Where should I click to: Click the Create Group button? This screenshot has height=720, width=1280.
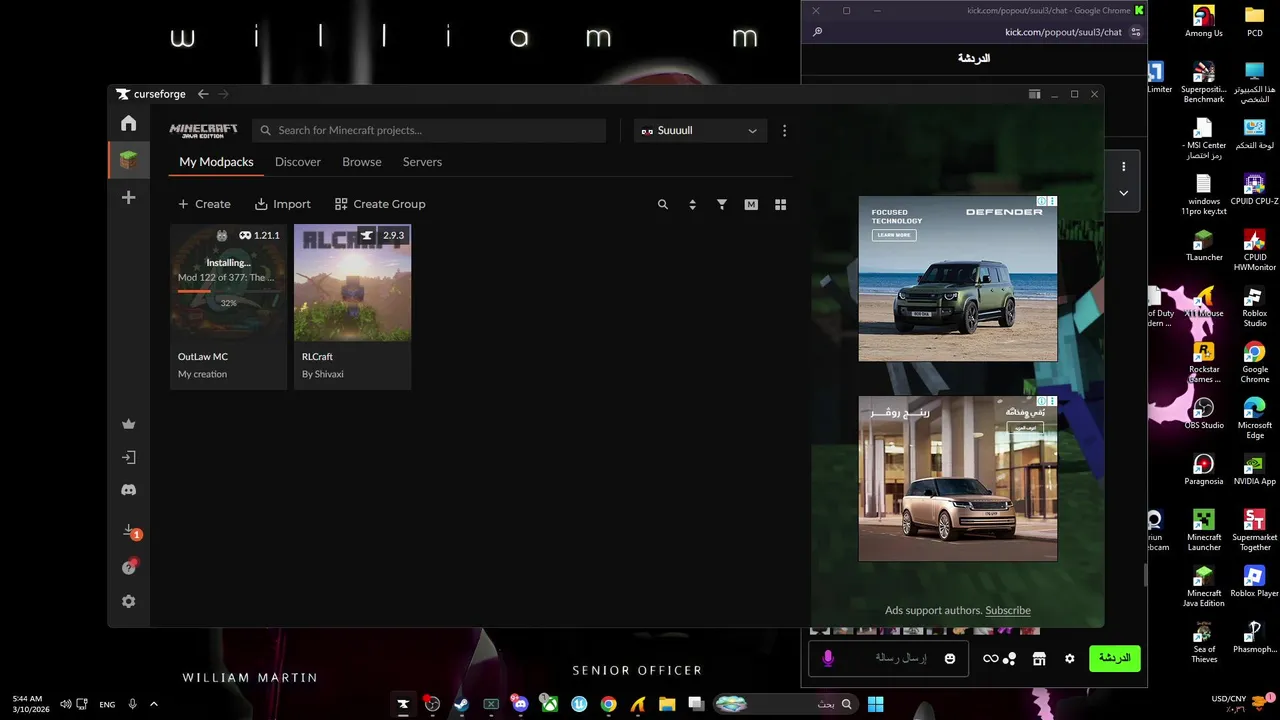pyautogui.click(x=380, y=204)
